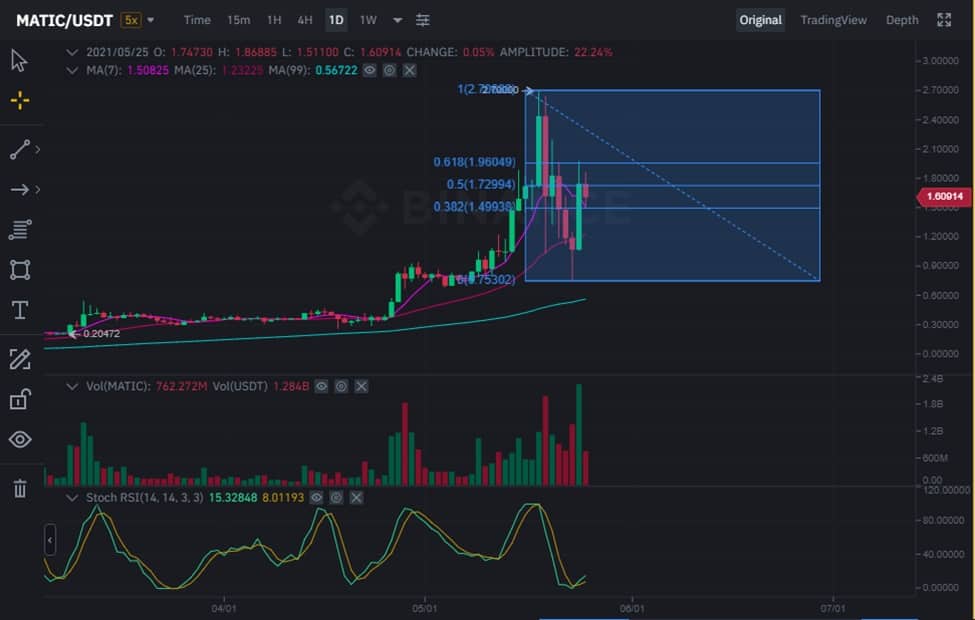
Task: Open volume indicator settings
Action: tap(341, 386)
